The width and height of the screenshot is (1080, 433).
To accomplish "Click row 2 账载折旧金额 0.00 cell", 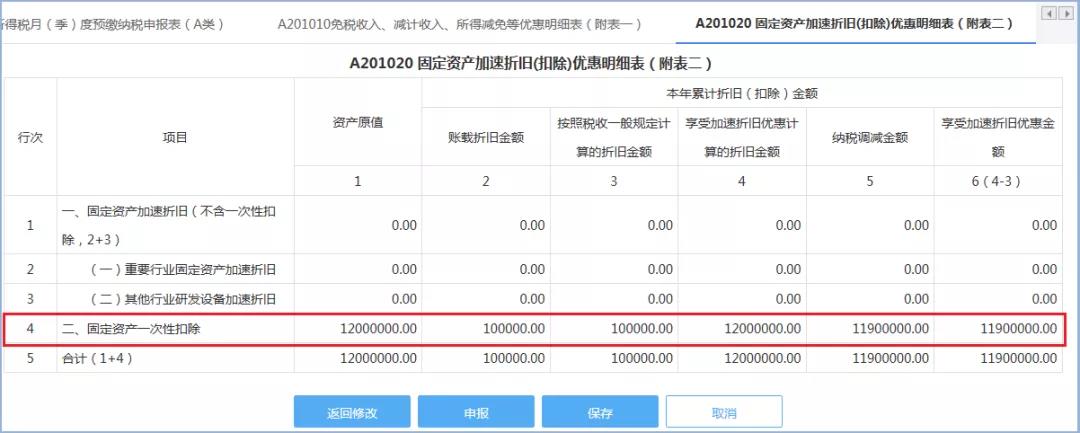I will click(x=486, y=269).
